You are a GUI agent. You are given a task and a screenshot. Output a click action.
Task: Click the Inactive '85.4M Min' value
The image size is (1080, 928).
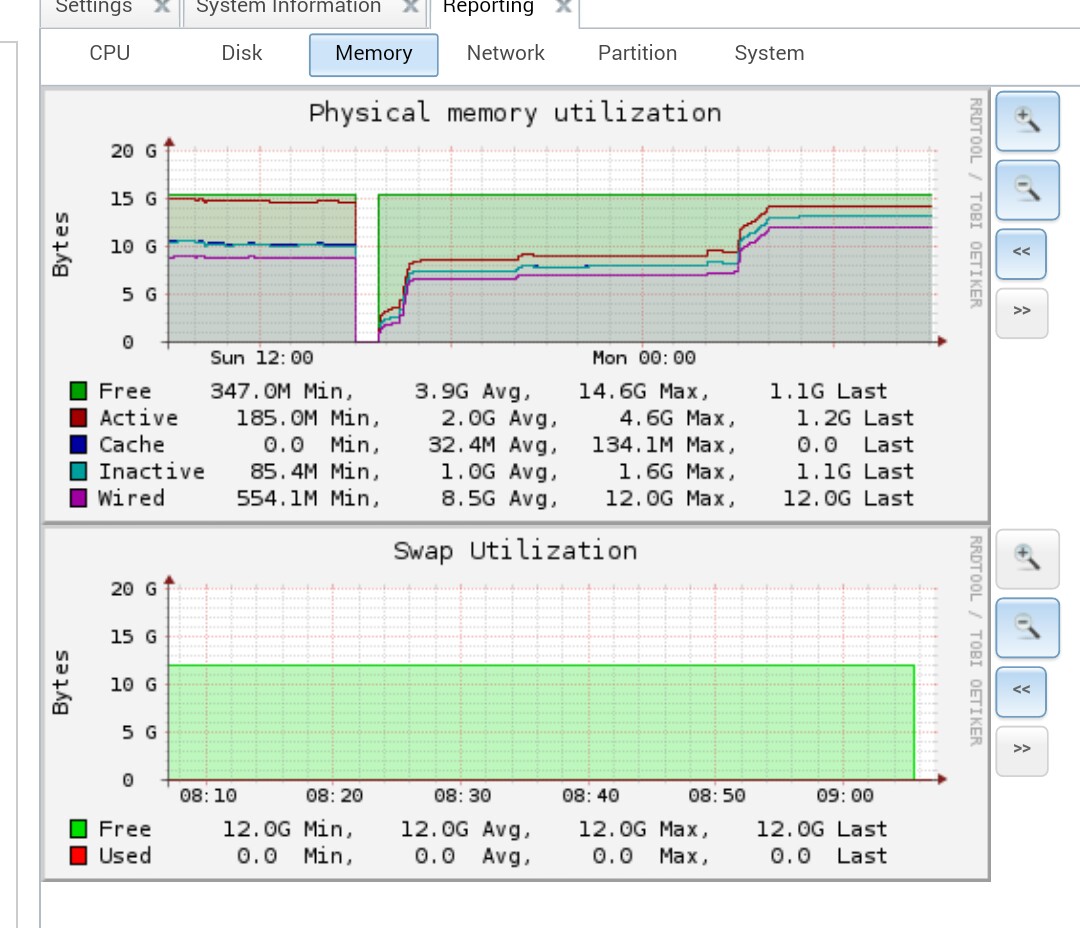[x=315, y=471]
